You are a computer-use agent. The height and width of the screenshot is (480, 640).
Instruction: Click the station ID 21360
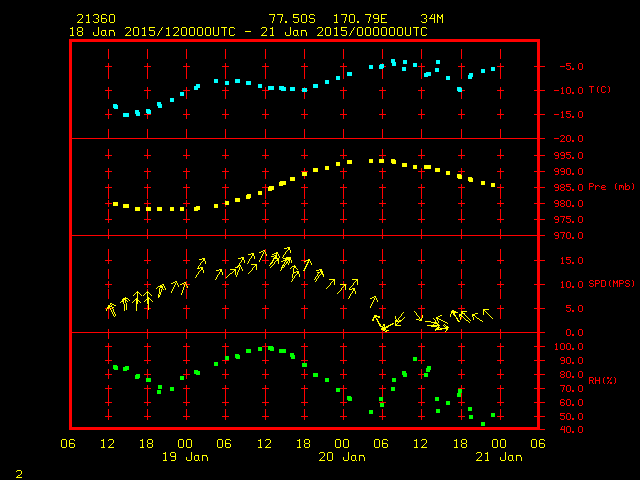96,19
